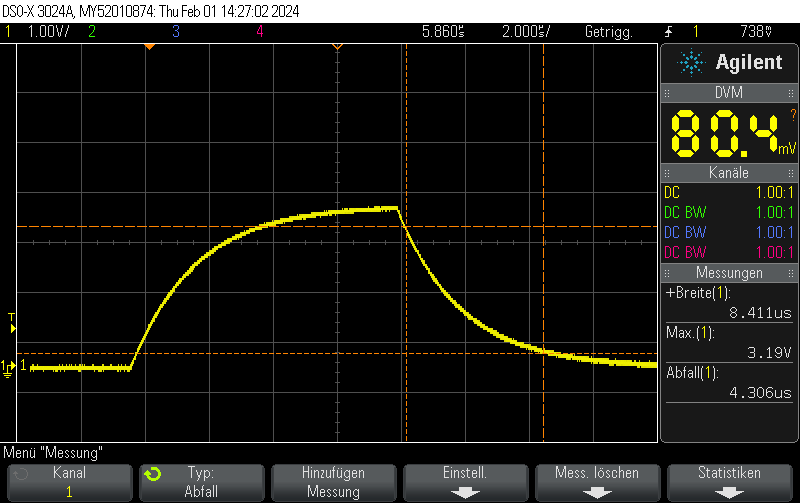This screenshot has height=503, width=800.
Task: Click the Agilent starburst logo icon
Action: tap(691, 62)
